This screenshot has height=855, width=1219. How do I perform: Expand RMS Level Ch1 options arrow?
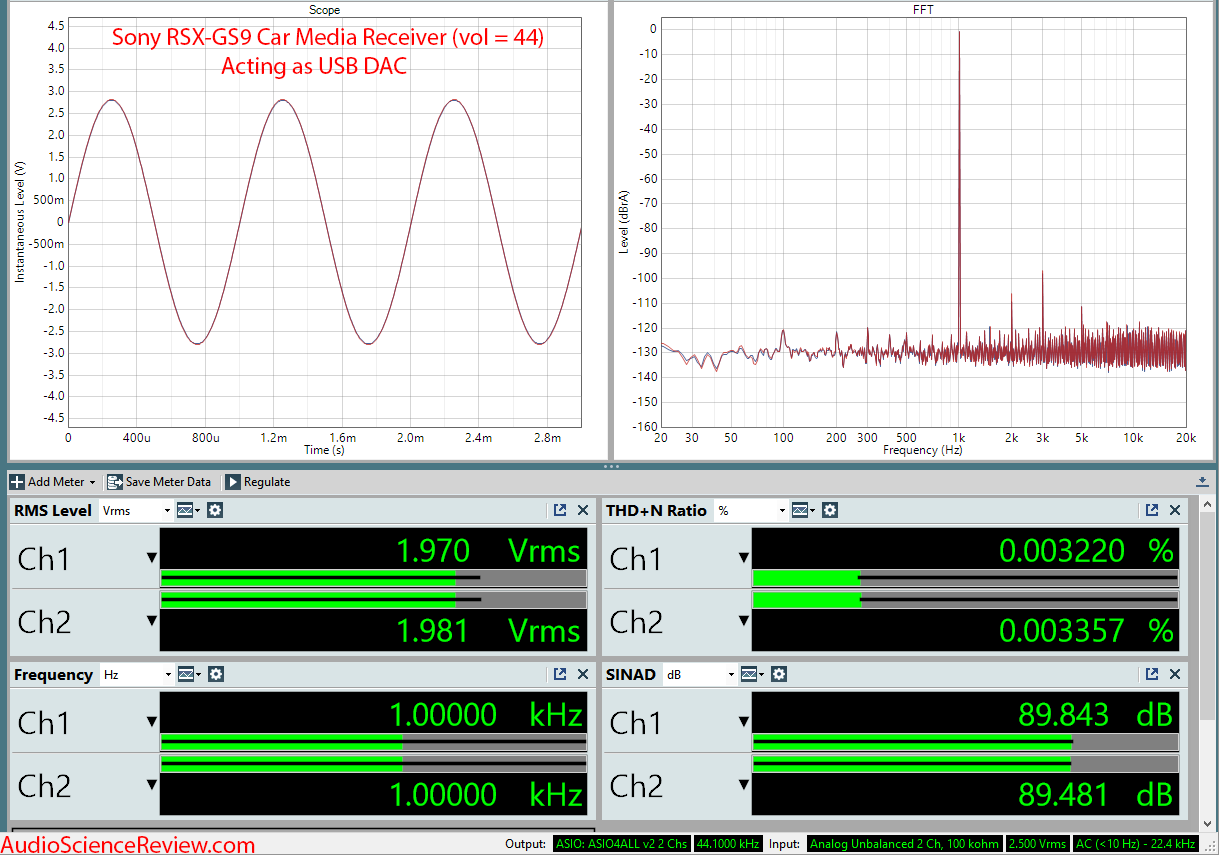click(x=152, y=558)
